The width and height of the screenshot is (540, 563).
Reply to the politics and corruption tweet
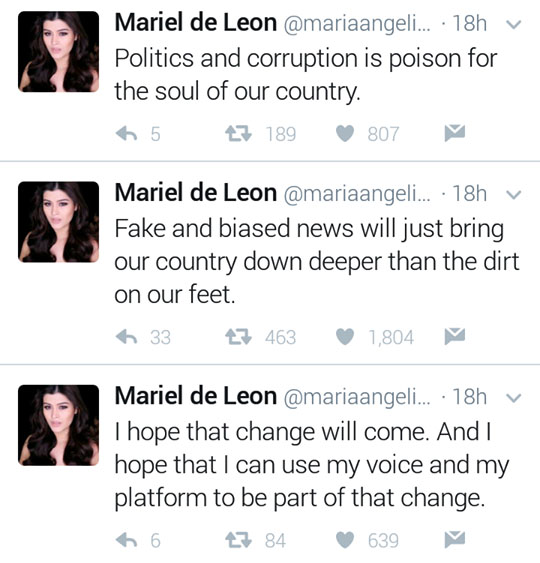coord(126,134)
